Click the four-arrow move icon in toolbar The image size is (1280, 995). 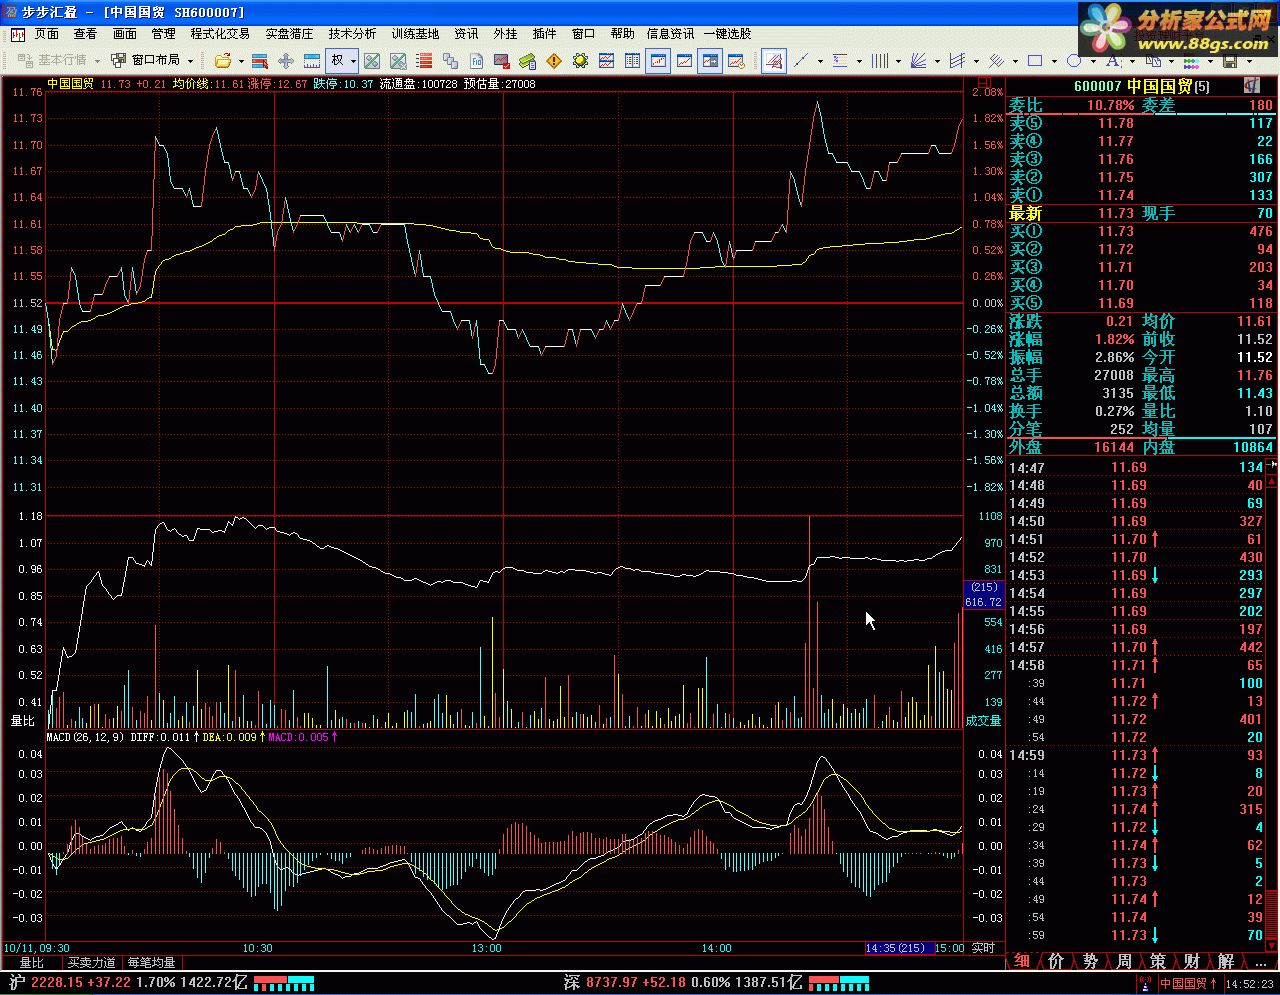point(285,61)
